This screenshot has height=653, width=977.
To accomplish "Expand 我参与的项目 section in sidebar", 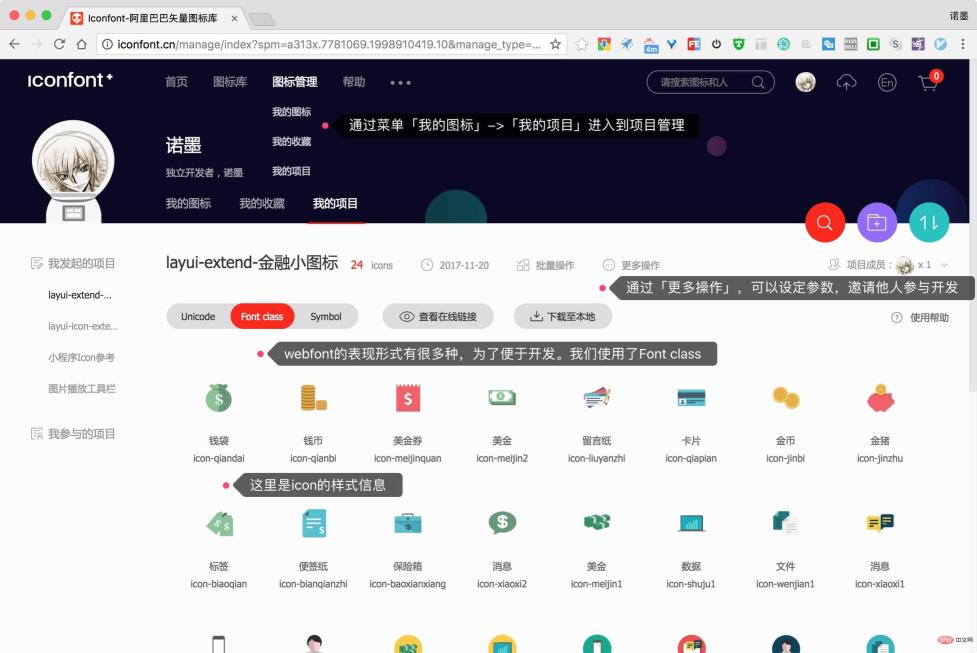I will (x=73, y=434).
